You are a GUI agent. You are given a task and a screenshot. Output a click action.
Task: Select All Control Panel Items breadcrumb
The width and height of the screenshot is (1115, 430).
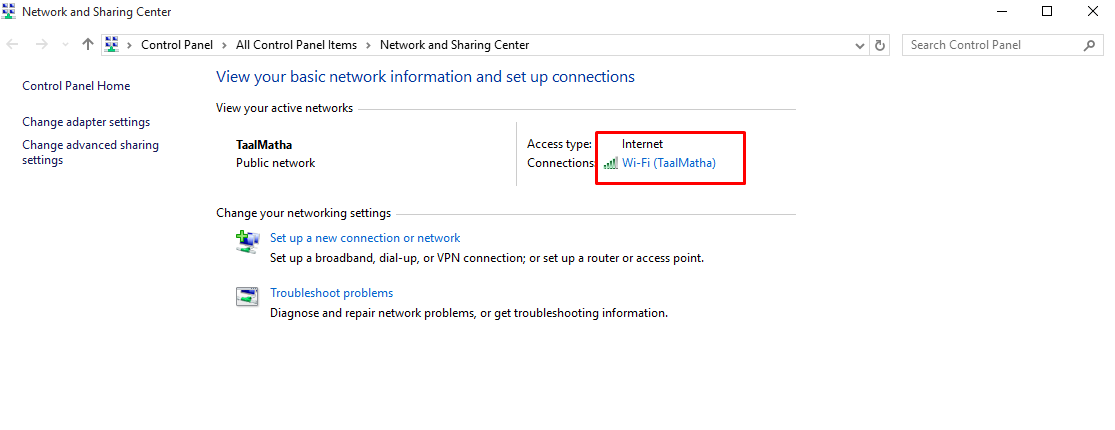pos(296,45)
